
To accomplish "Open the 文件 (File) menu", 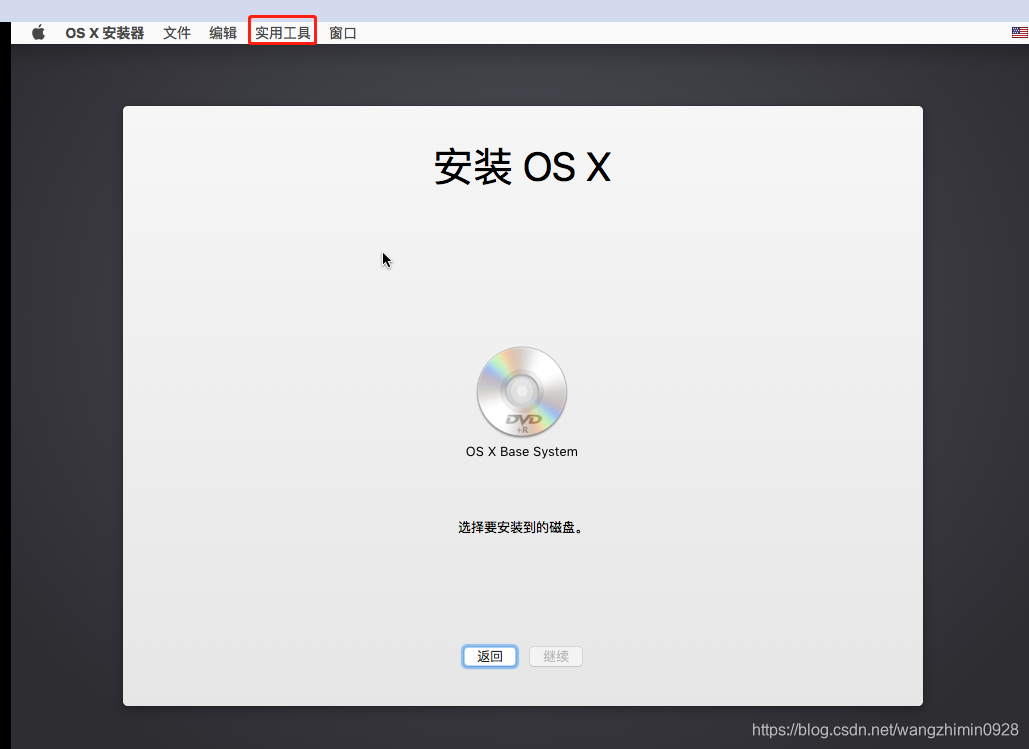I will [177, 32].
